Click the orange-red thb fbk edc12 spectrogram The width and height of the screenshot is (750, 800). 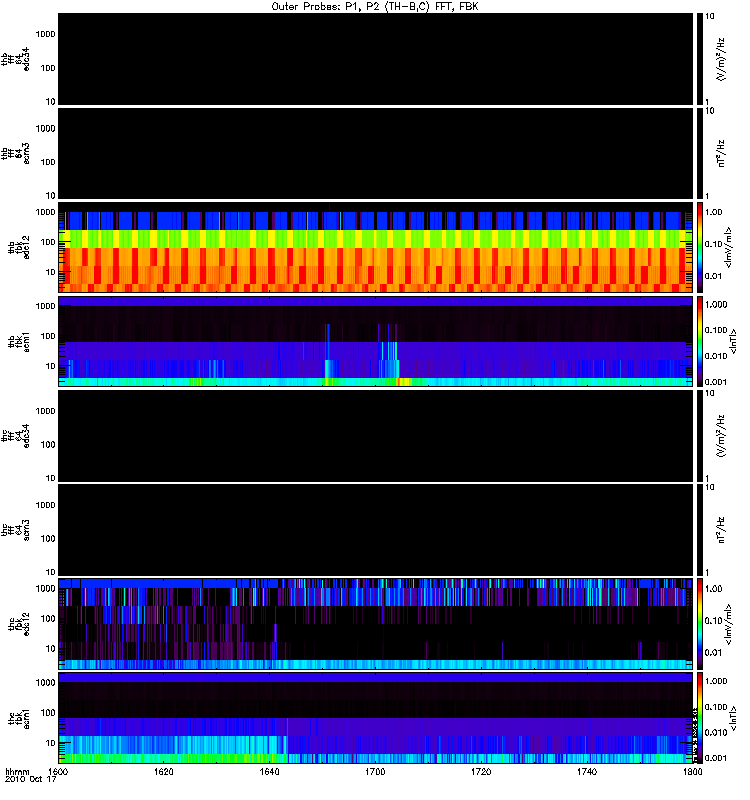click(x=375, y=247)
